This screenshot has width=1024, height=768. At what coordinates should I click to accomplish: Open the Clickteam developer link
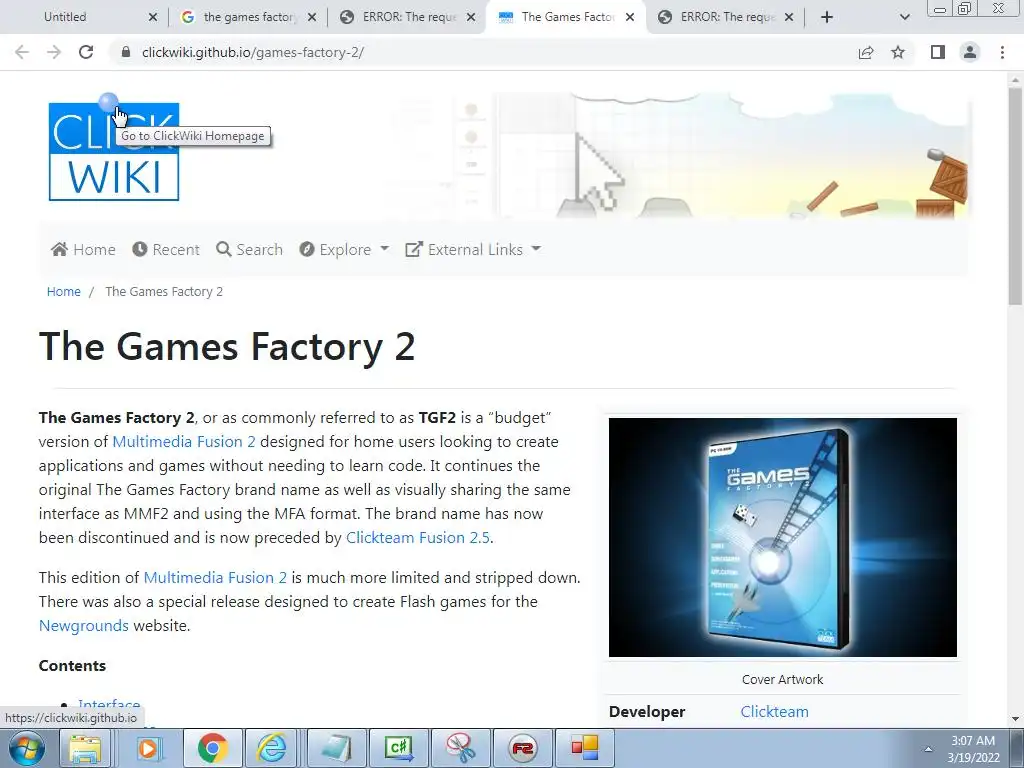tap(775, 711)
